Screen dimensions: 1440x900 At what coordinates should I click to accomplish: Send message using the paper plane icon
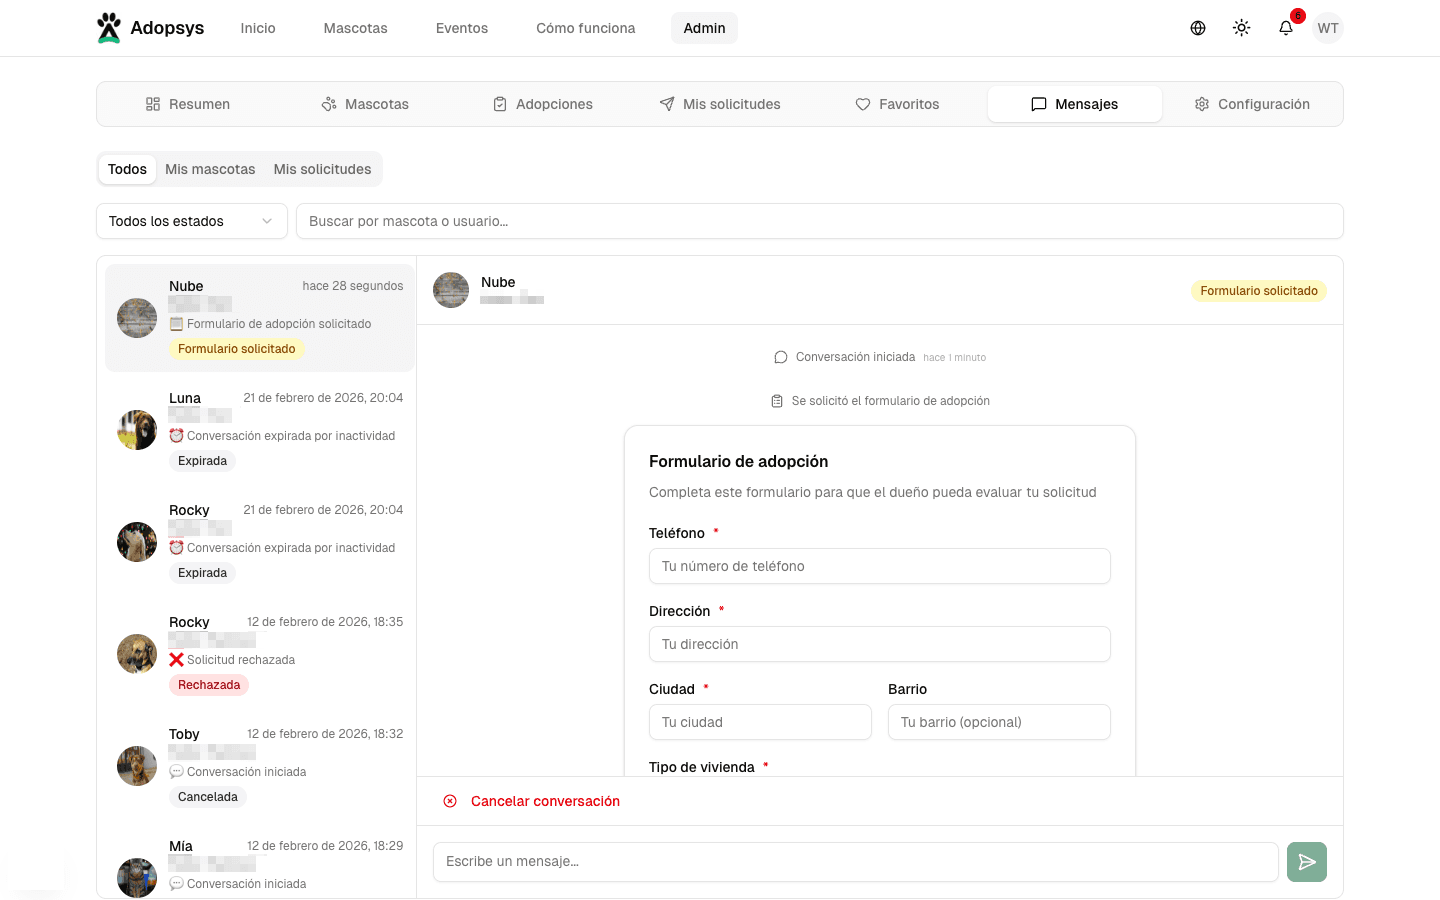point(1306,861)
